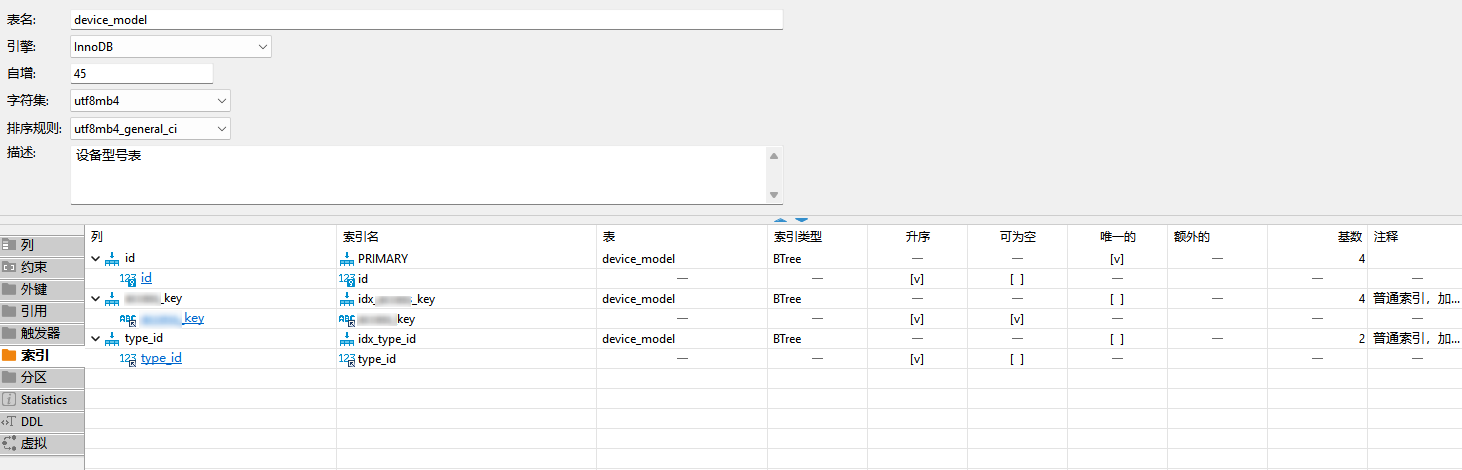Click the 表名 device_model input field

point(426,19)
